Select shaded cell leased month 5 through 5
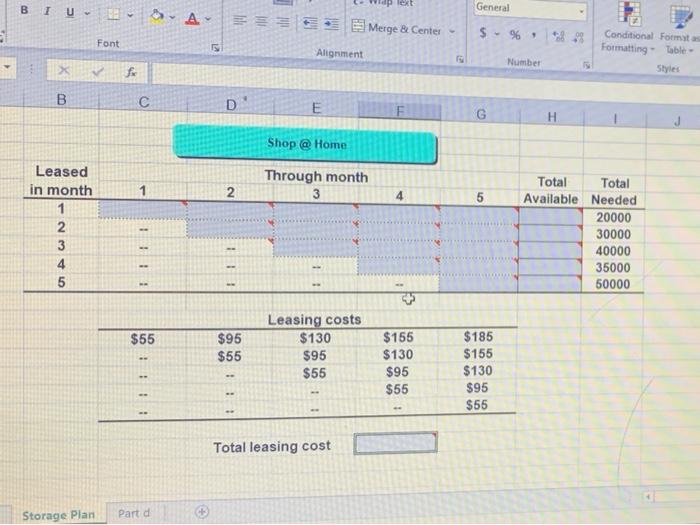700x525 pixels. [x=478, y=283]
